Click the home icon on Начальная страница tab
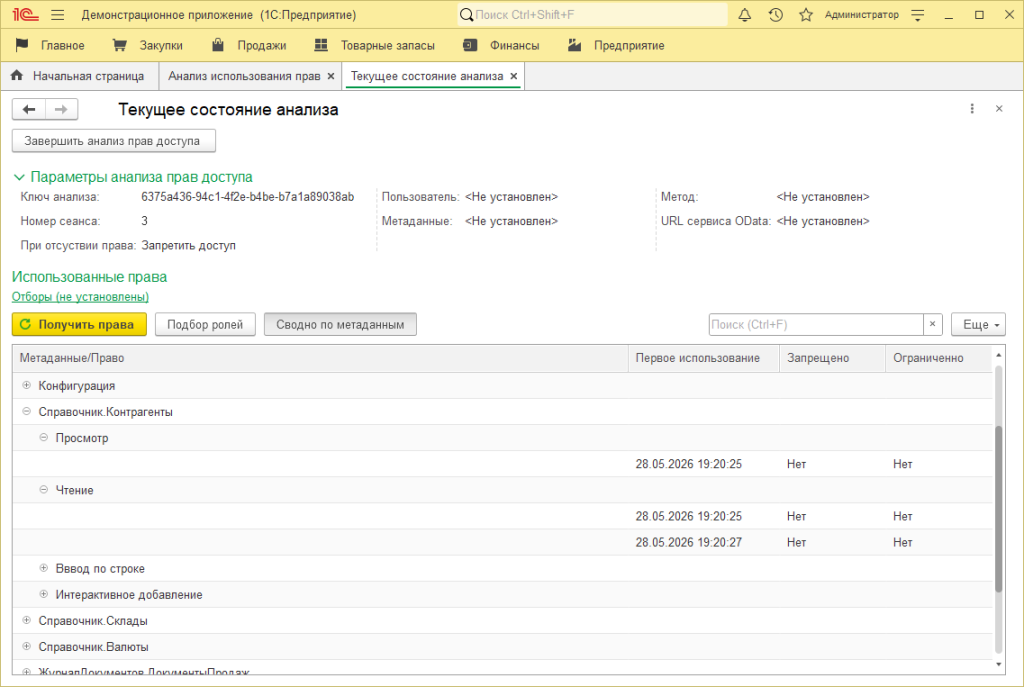This screenshot has width=1024, height=687. (18, 76)
